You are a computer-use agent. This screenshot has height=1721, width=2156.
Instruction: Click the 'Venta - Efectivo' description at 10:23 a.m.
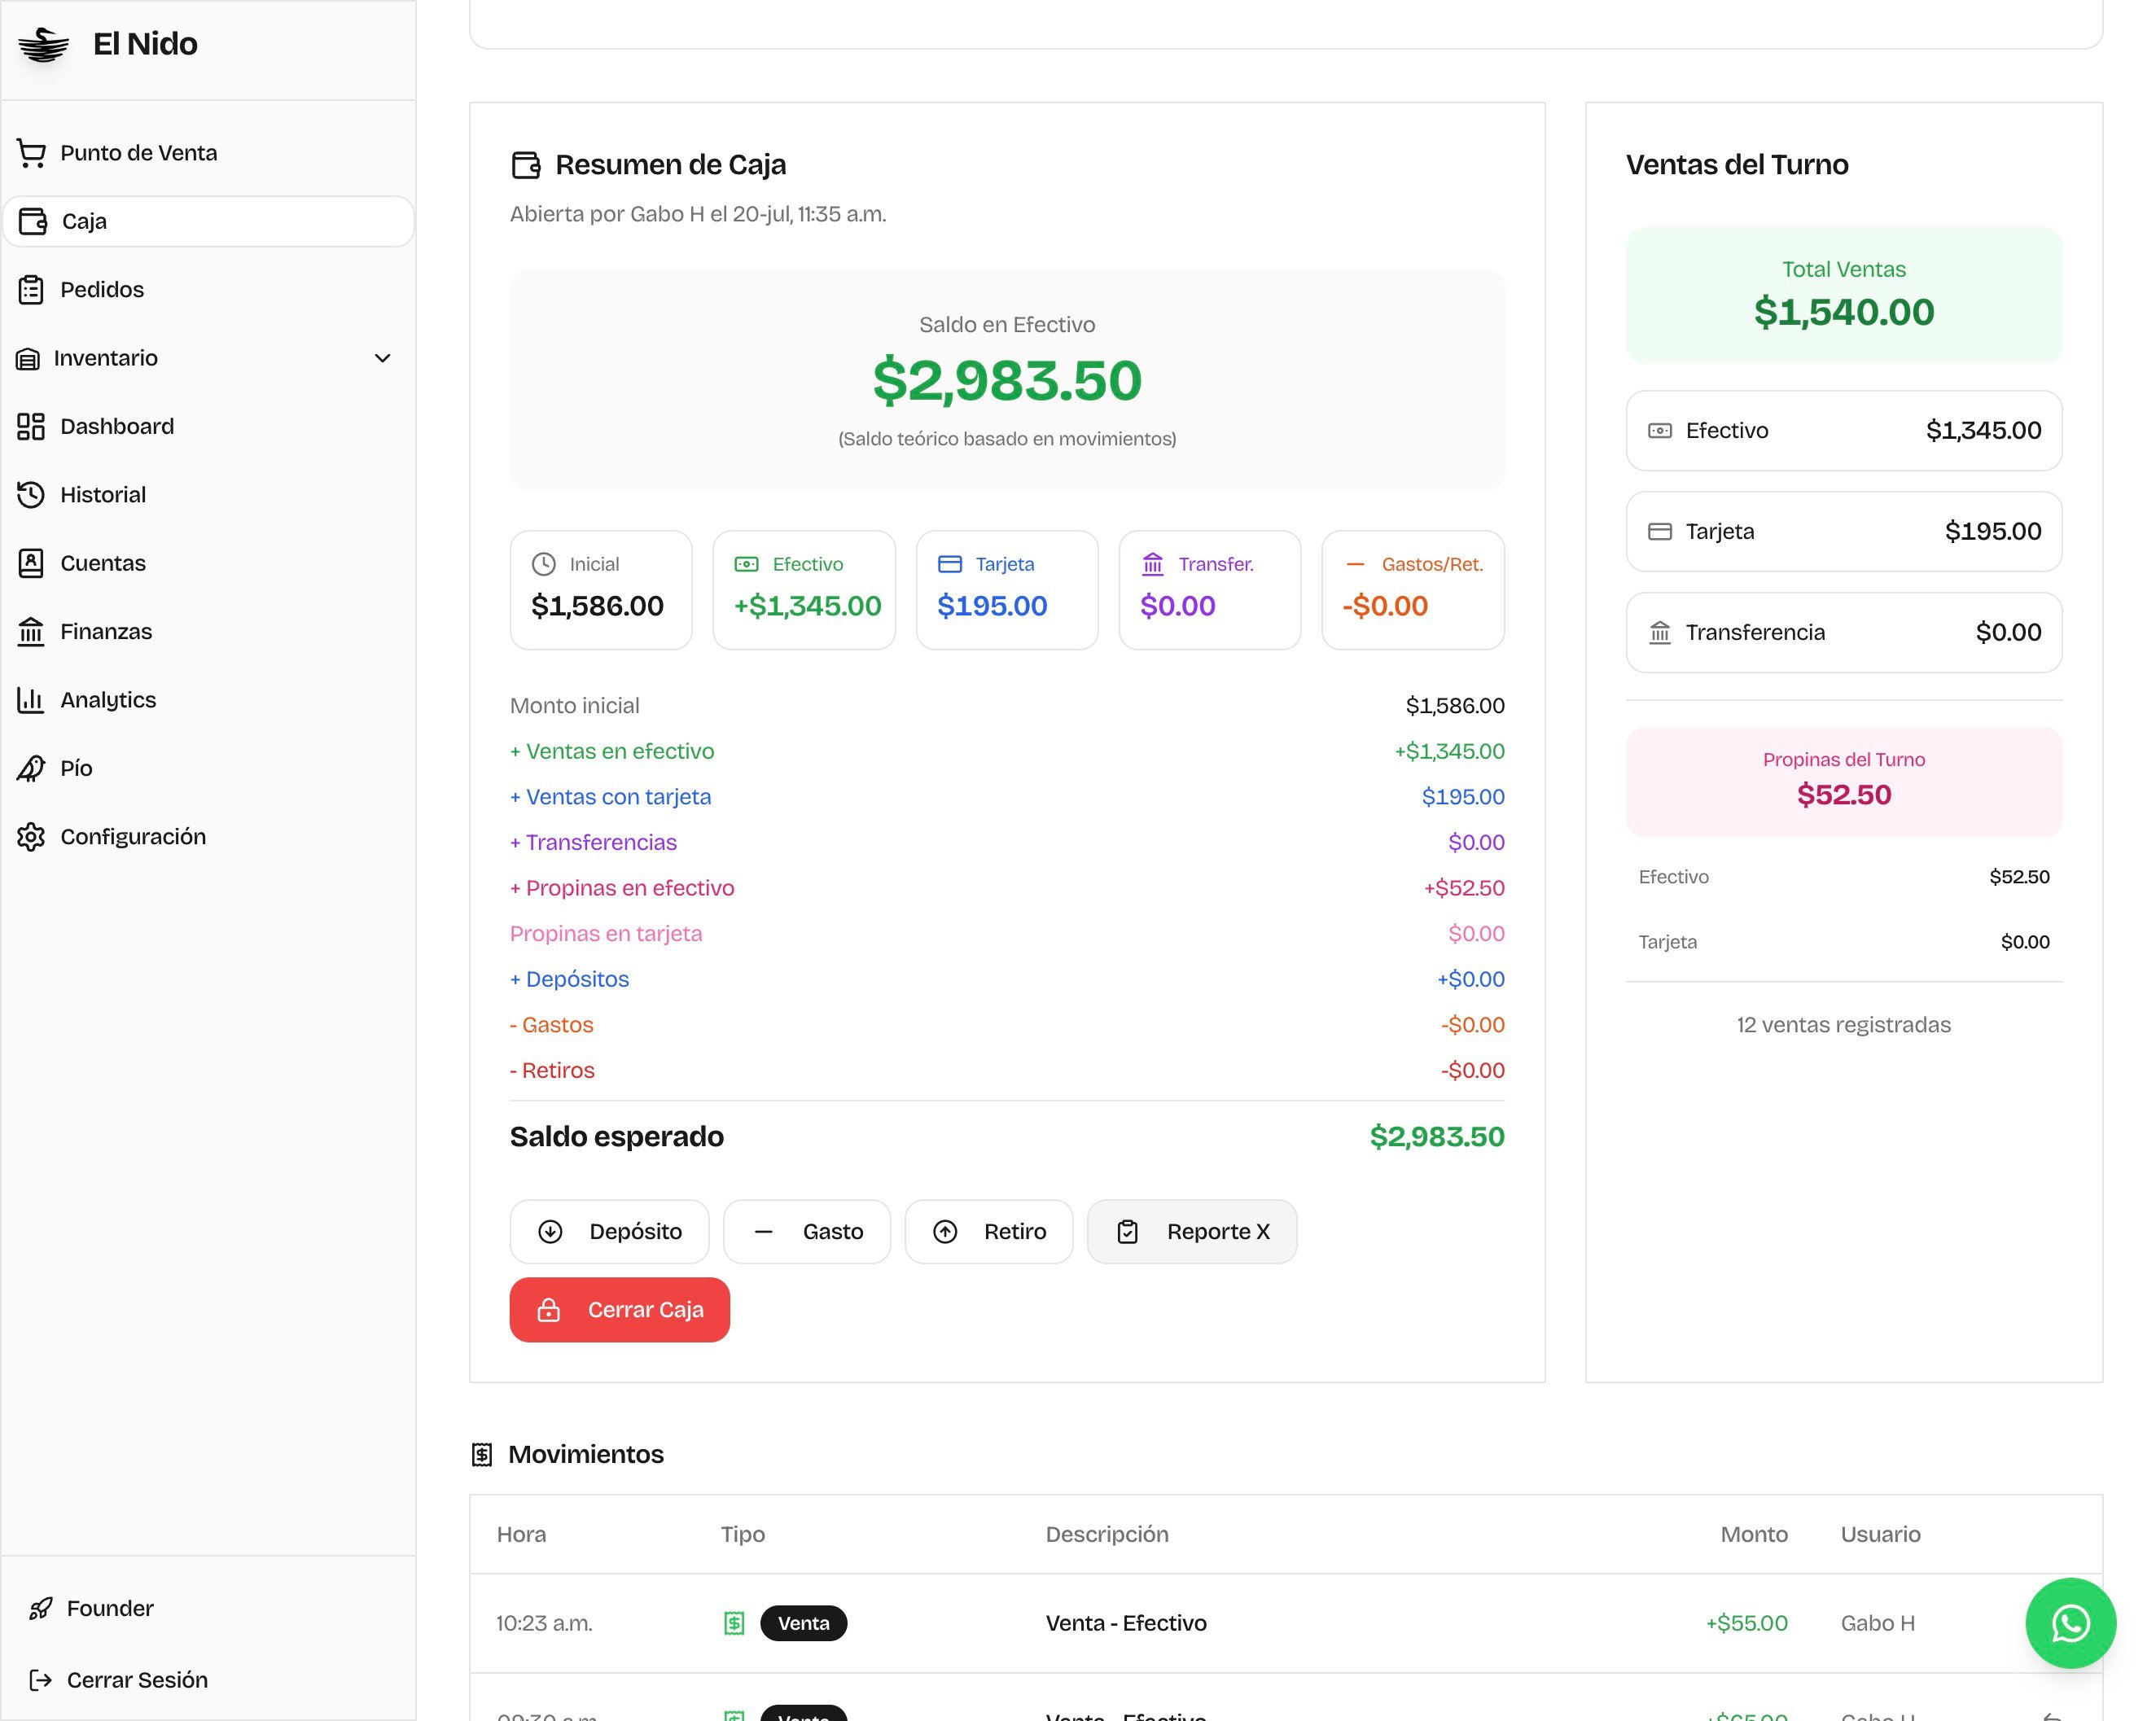point(1126,1623)
